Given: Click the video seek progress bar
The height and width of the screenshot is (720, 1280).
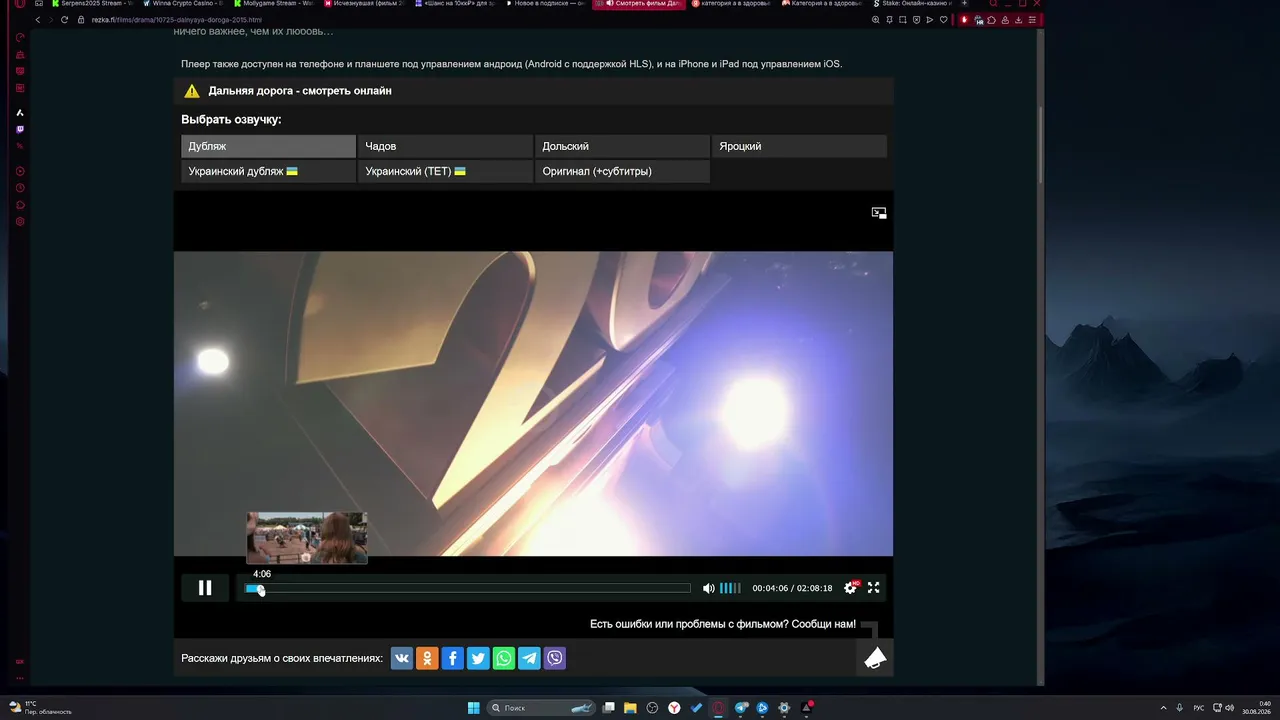Looking at the screenshot, I should (x=468, y=588).
